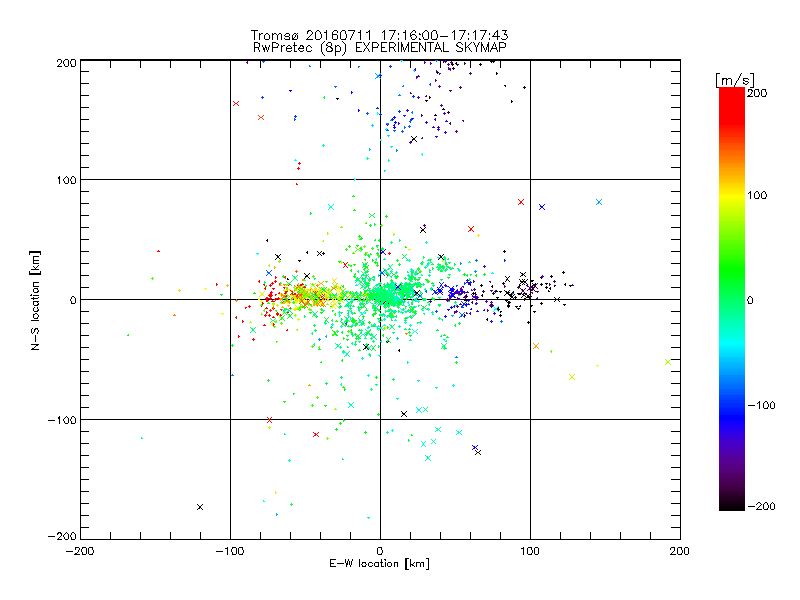Click the orange X marker right of x=100
Image resolution: width=800 pixels, height=600 pixels.
536,346
